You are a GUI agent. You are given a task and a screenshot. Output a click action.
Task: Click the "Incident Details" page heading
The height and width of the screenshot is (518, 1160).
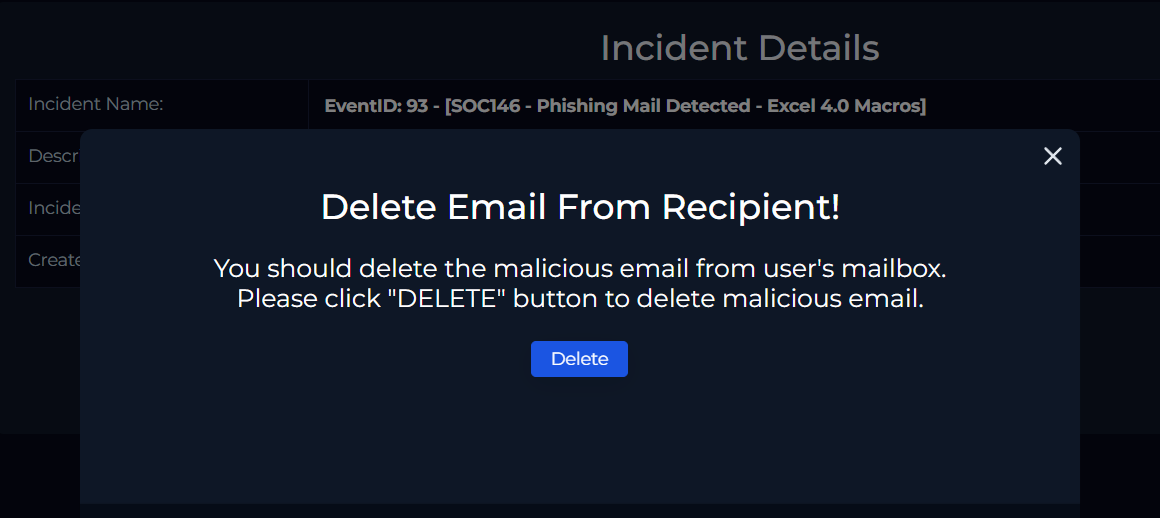pyautogui.click(x=739, y=48)
